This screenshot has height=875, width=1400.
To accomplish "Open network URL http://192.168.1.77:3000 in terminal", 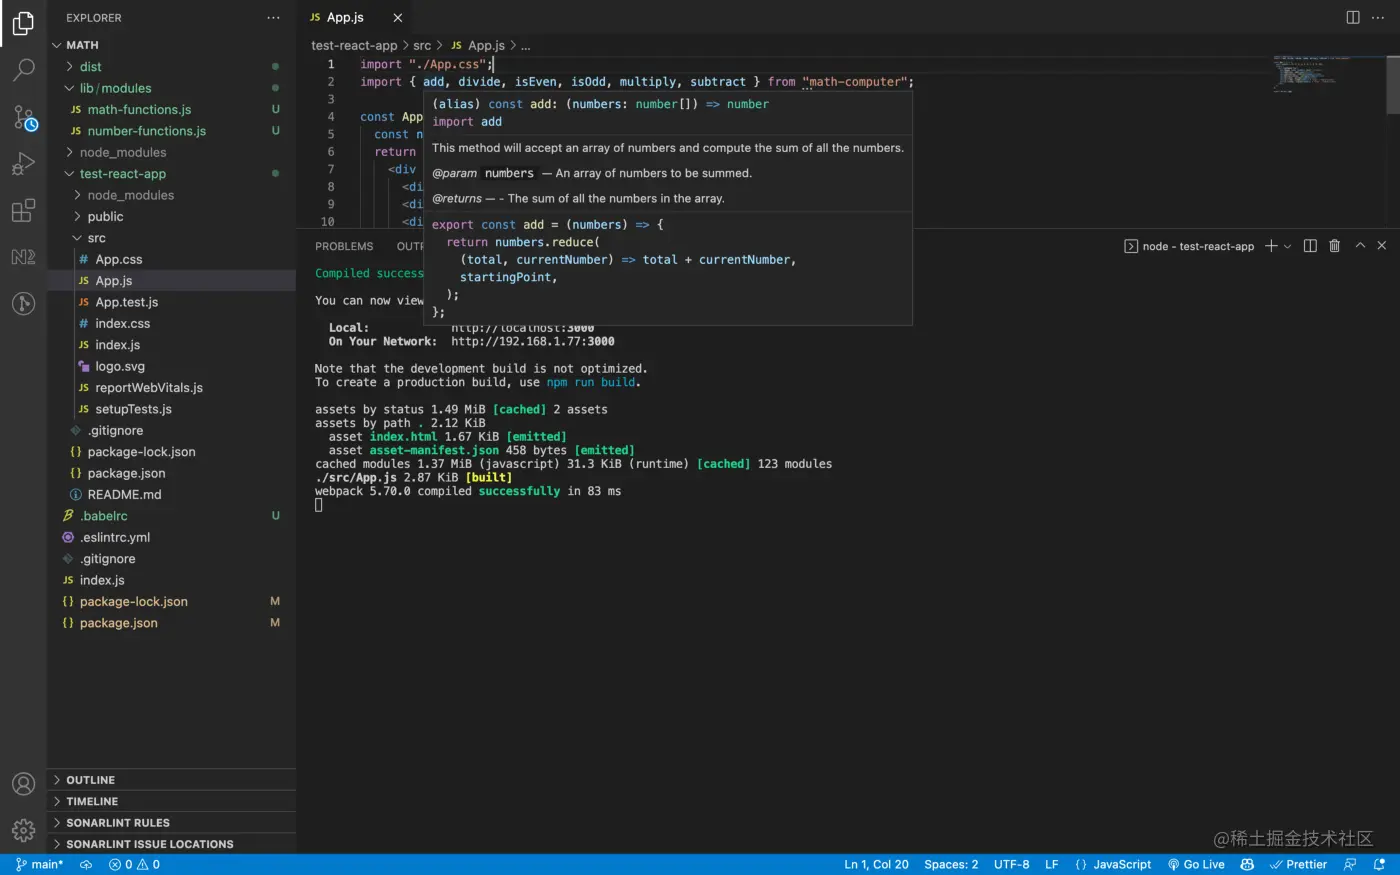I will (533, 341).
